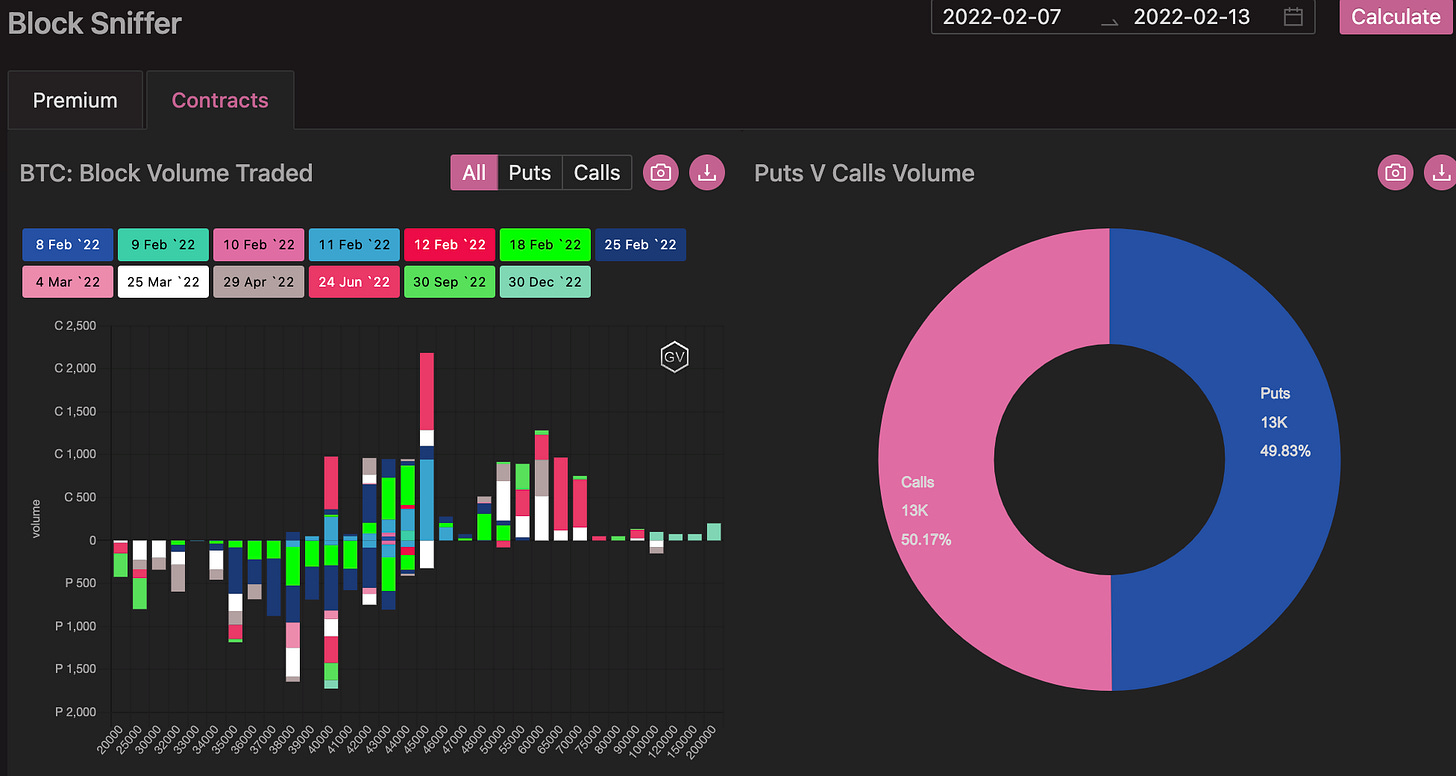Download the Block Volume Traded chart

(x=707, y=173)
